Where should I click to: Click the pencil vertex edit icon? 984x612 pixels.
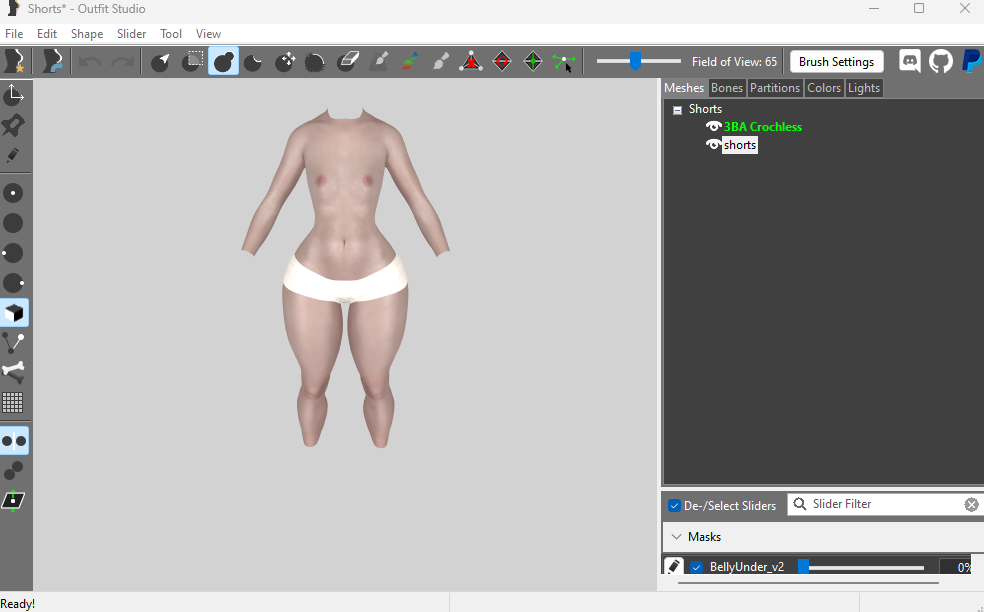click(x=13, y=155)
